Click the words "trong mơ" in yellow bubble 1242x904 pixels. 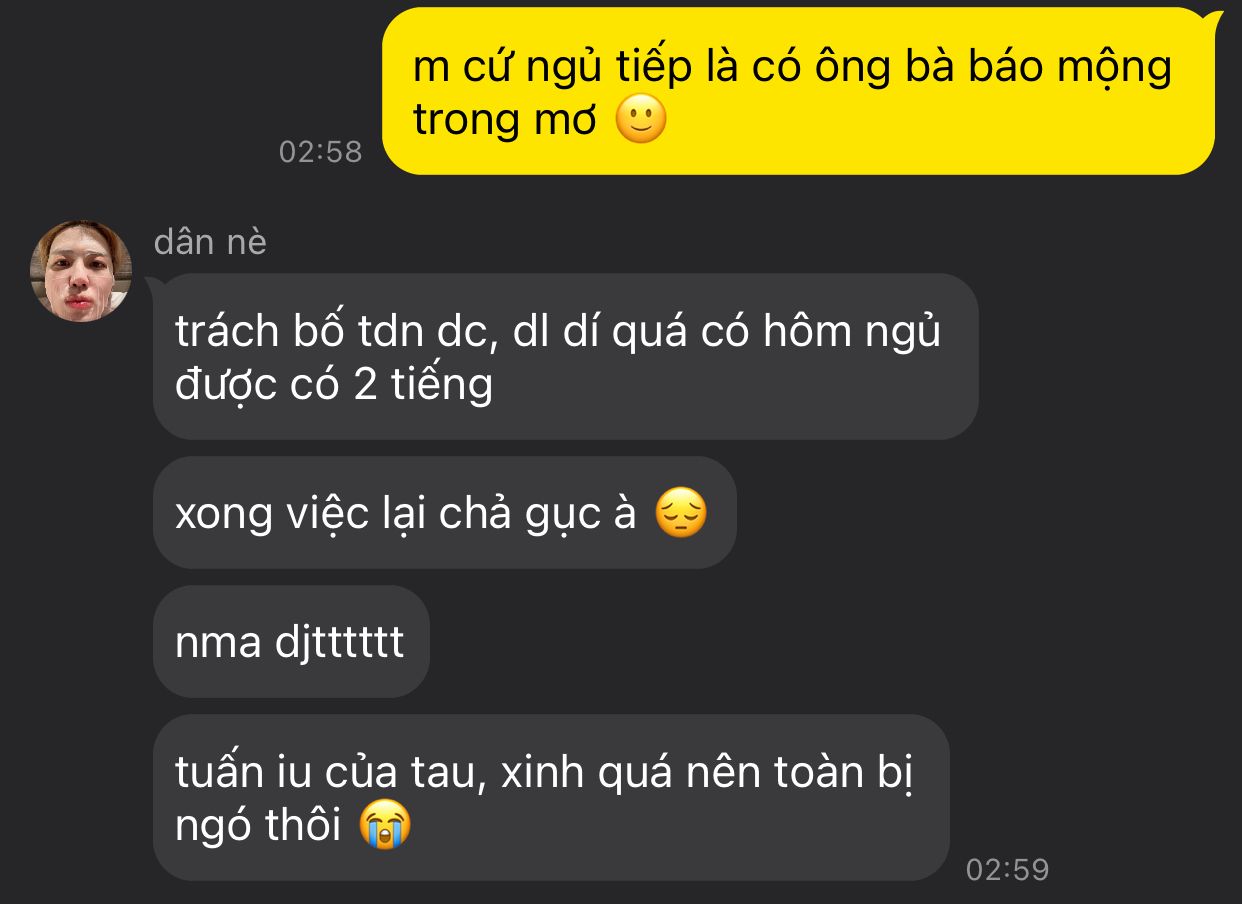505,122
